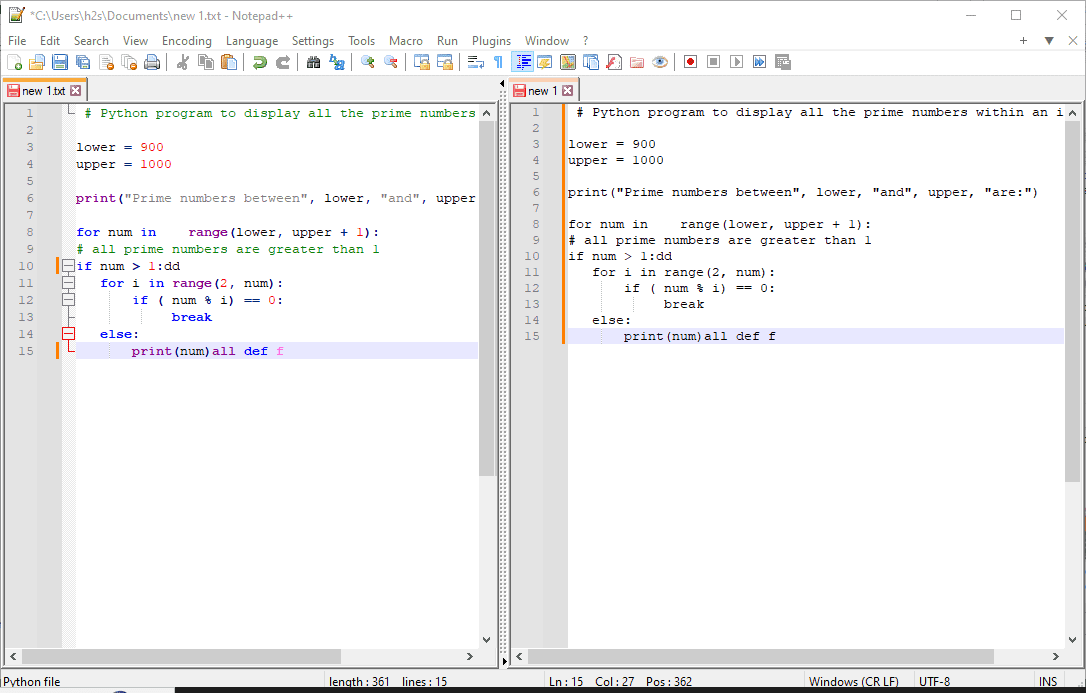This screenshot has height=693, width=1086.
Task: Collapse the fold marker on line 11
Action: point(68,282)
